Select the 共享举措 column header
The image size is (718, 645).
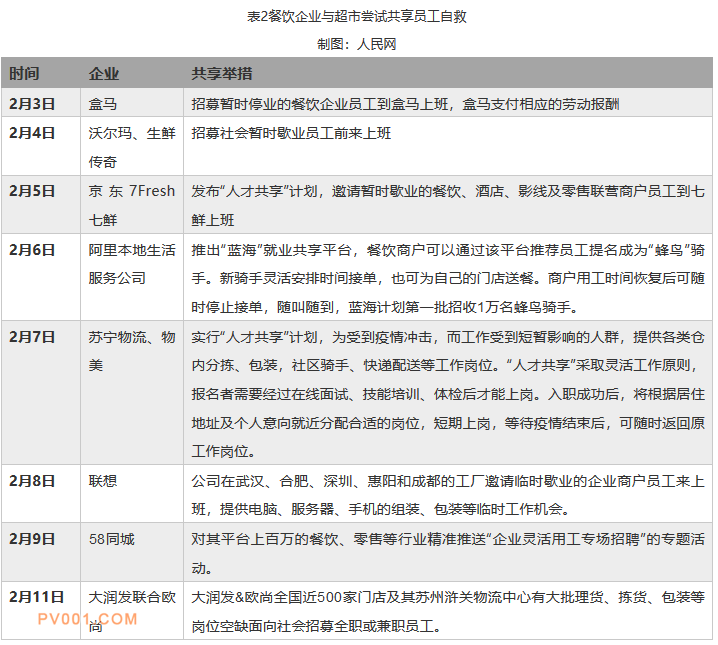221,74
